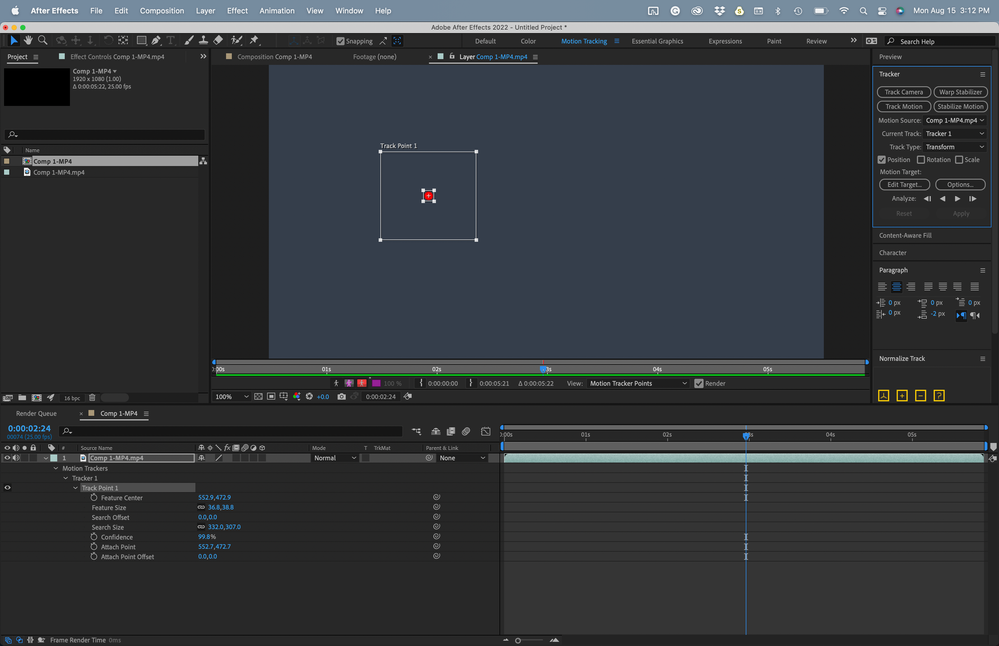Viewport: 999px width, 646px height.
Task: Choose the Eraser tool
Action: [218, 41]
